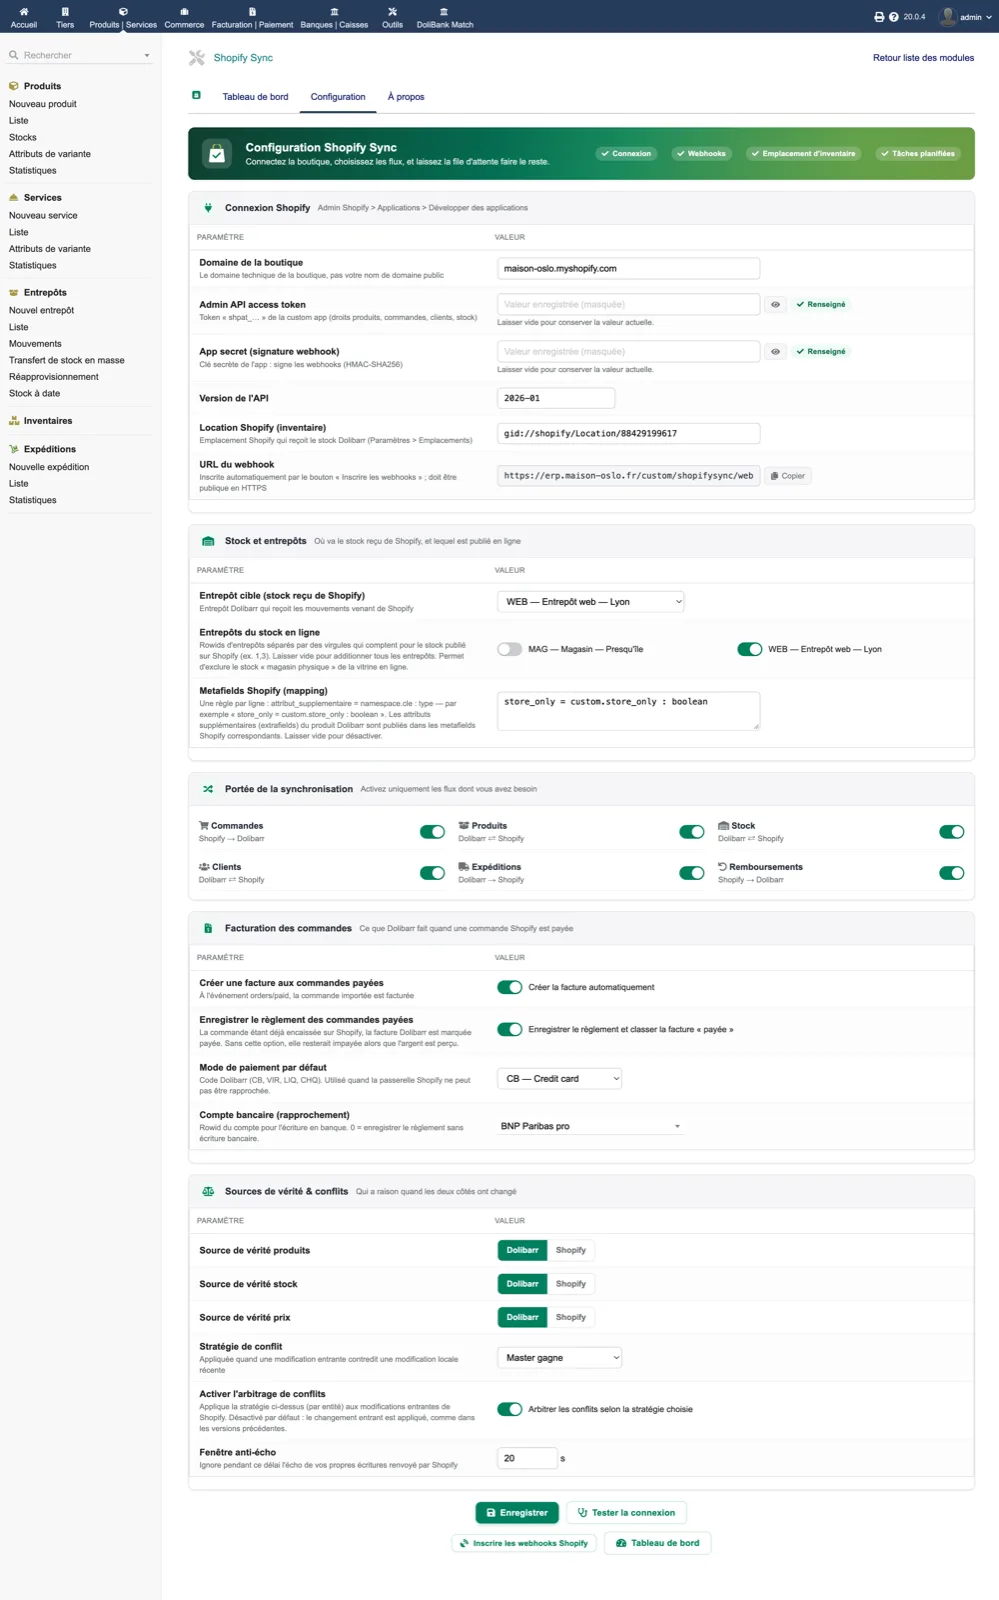The image size is (999, 1600).
Task: Focus the Metafields Shopify mapping textarea
Action: [628, 711]
